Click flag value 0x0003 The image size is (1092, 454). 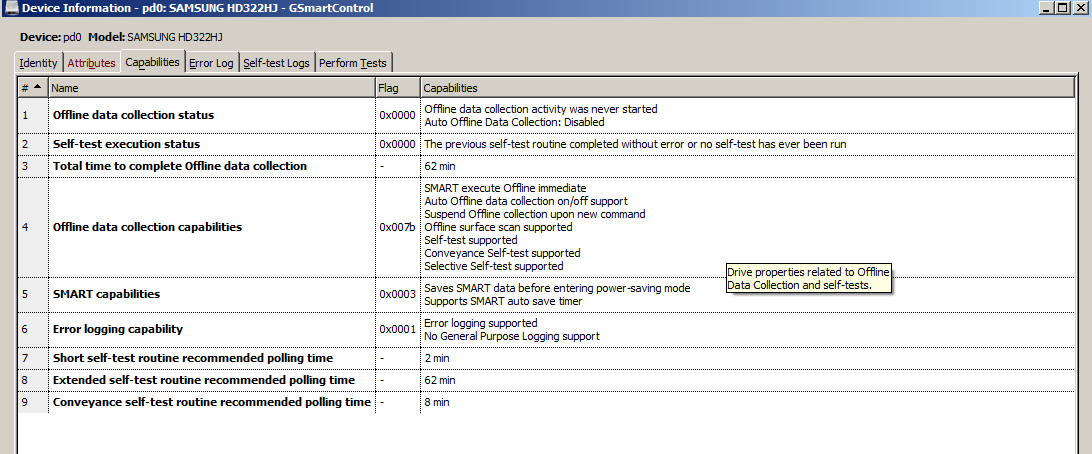coord(397,295)
